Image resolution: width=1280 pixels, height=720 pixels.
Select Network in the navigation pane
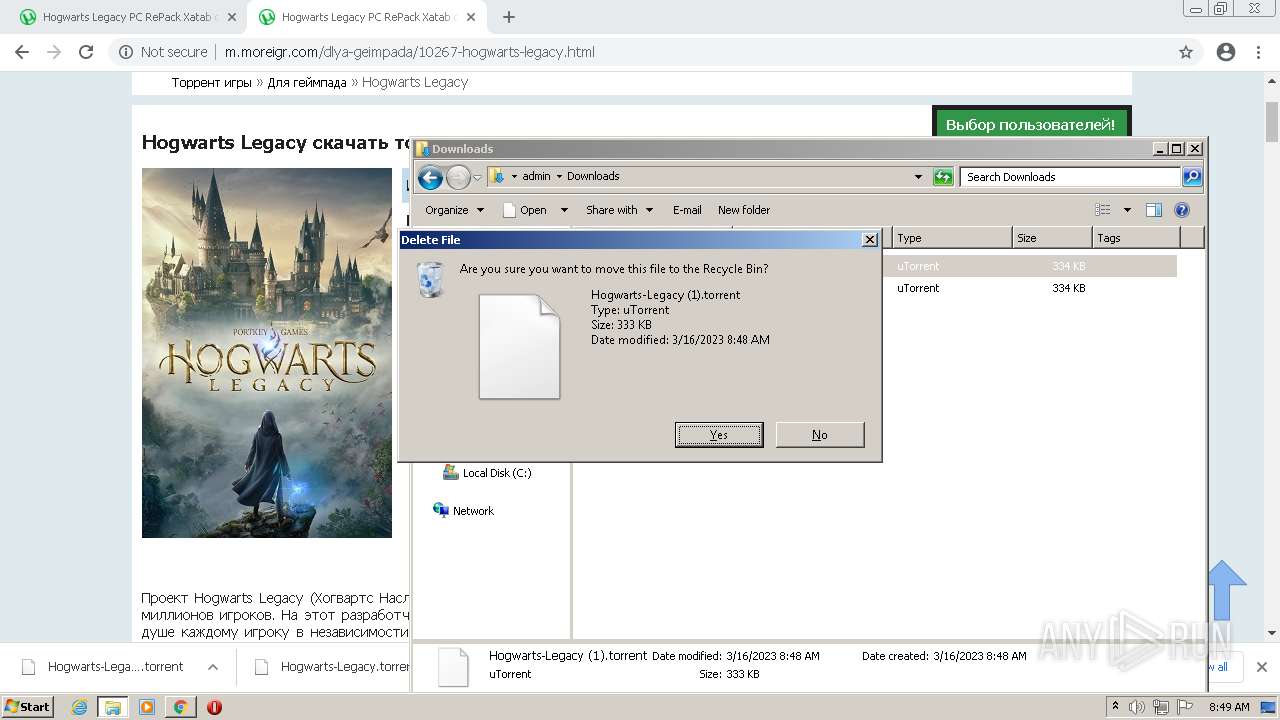[x=463, y=510]
